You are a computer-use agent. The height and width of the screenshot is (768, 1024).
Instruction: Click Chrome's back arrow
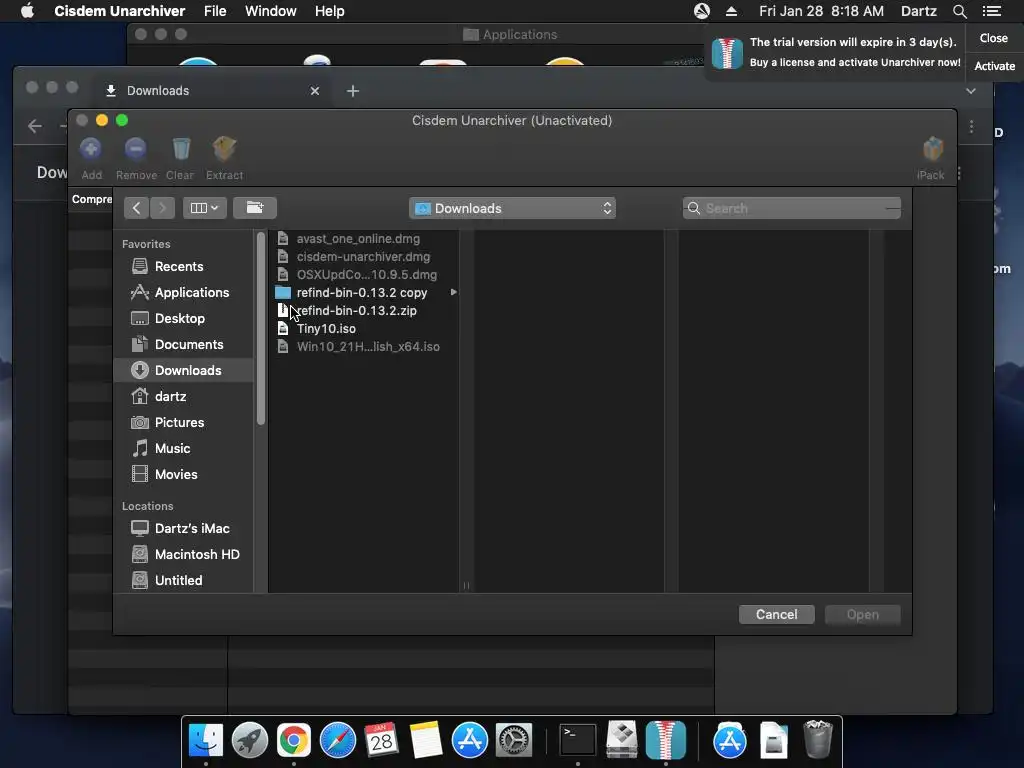[35, 126]
